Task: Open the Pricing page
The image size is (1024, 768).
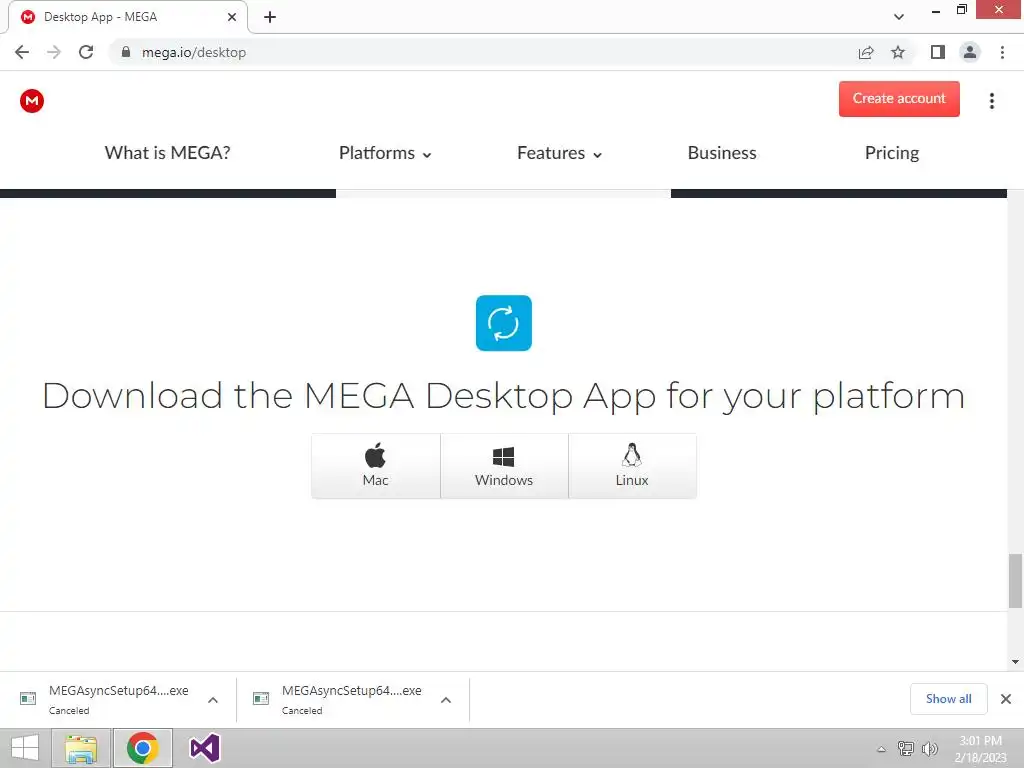Action: click(891, 153)
